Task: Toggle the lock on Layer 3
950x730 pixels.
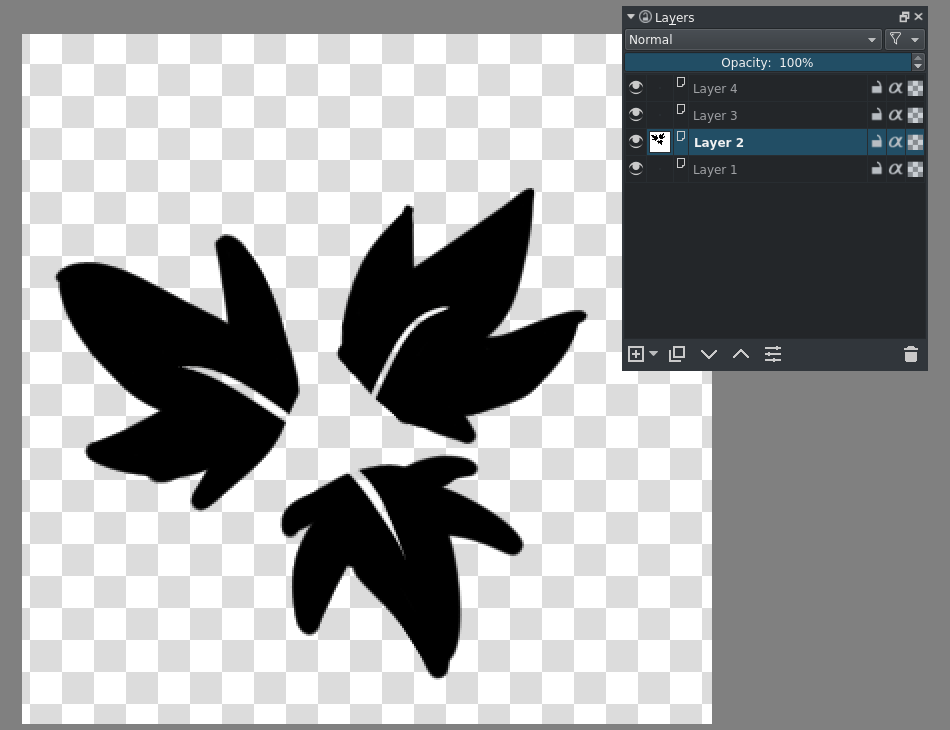Action: [x=876, y=115]
